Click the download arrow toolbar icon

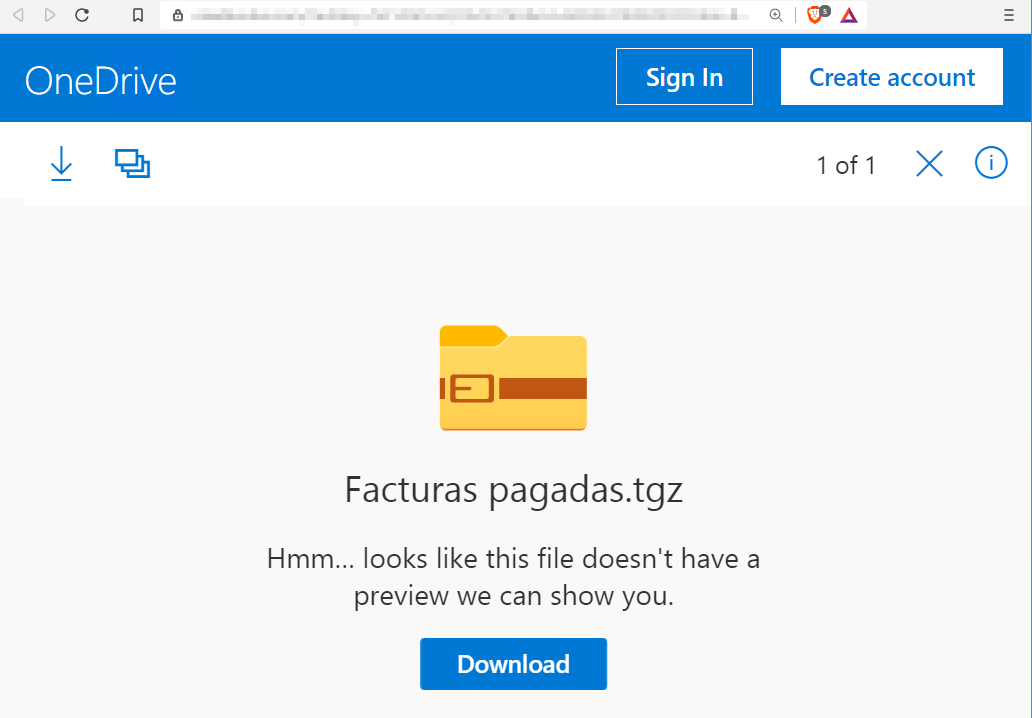[x=62, y=164]
